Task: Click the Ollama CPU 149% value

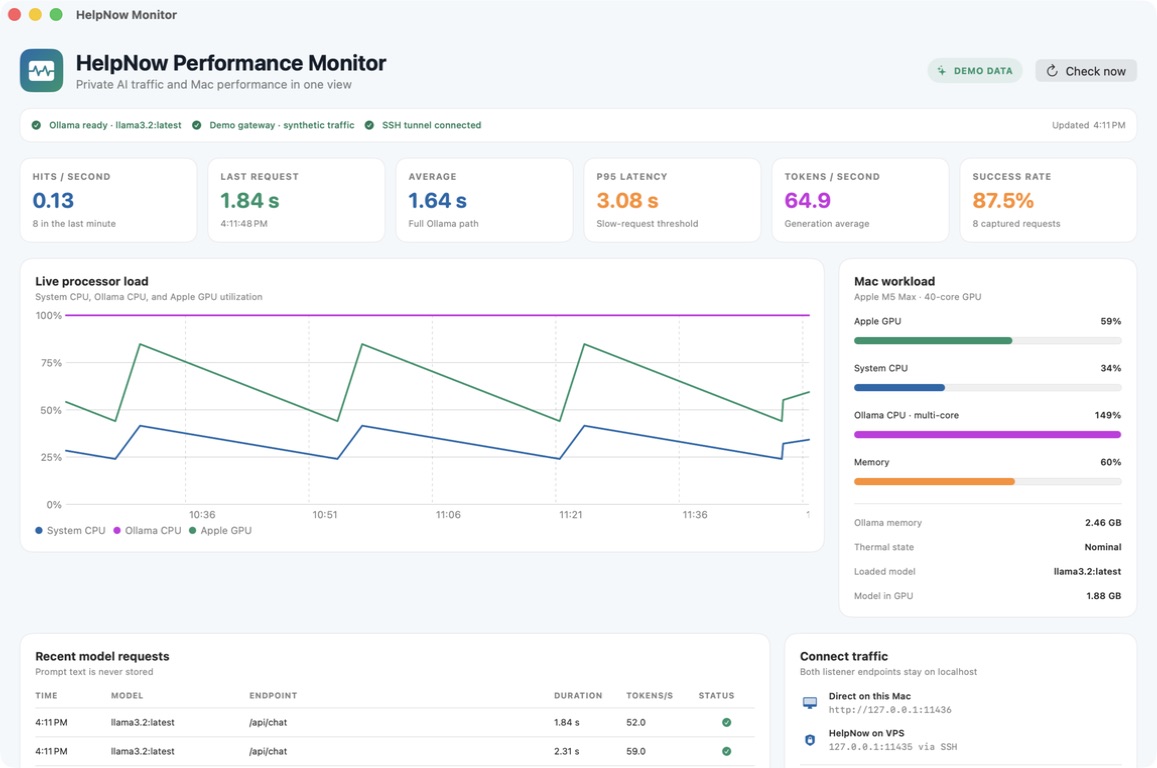Action: (1108, 415)
